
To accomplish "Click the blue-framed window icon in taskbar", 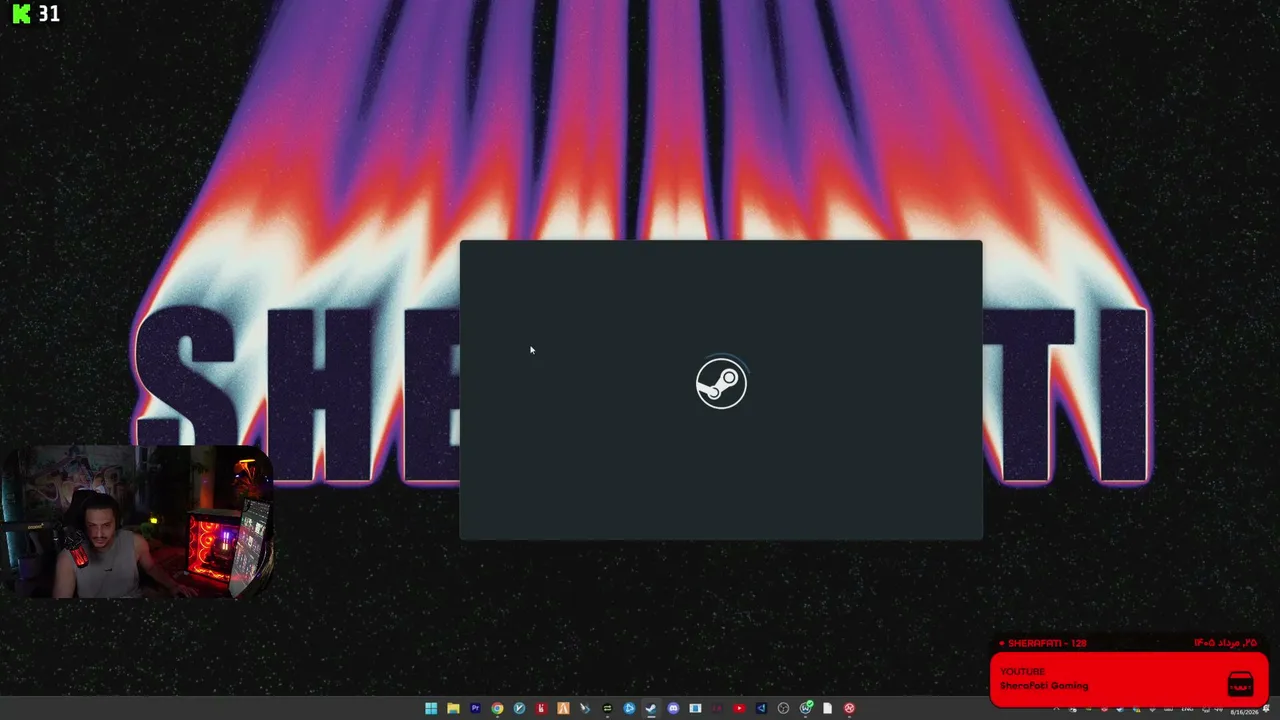I will [x=695, y=708].
